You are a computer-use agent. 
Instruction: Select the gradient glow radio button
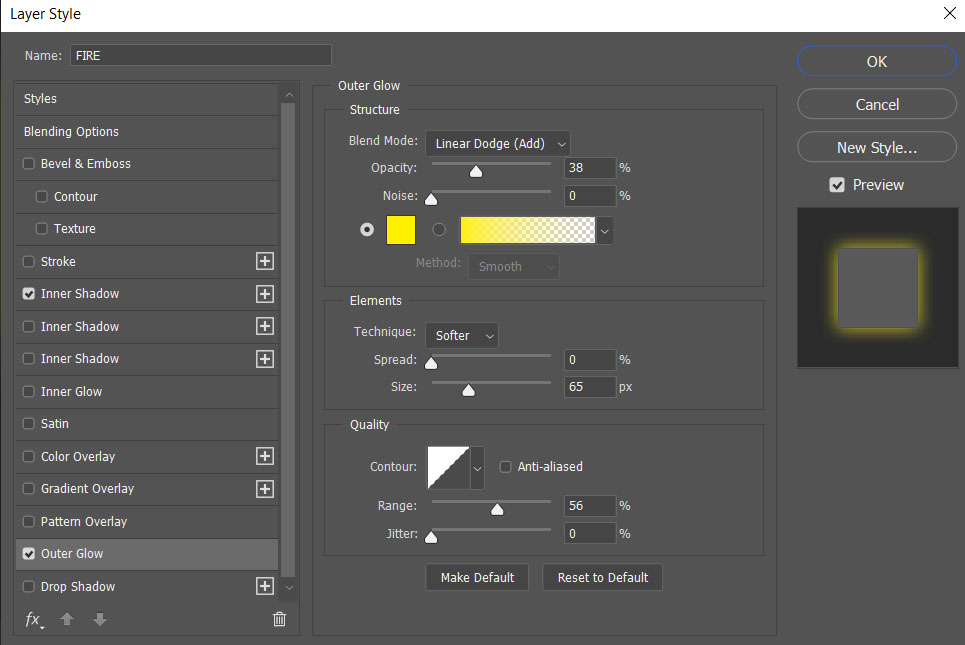point(438,229)
